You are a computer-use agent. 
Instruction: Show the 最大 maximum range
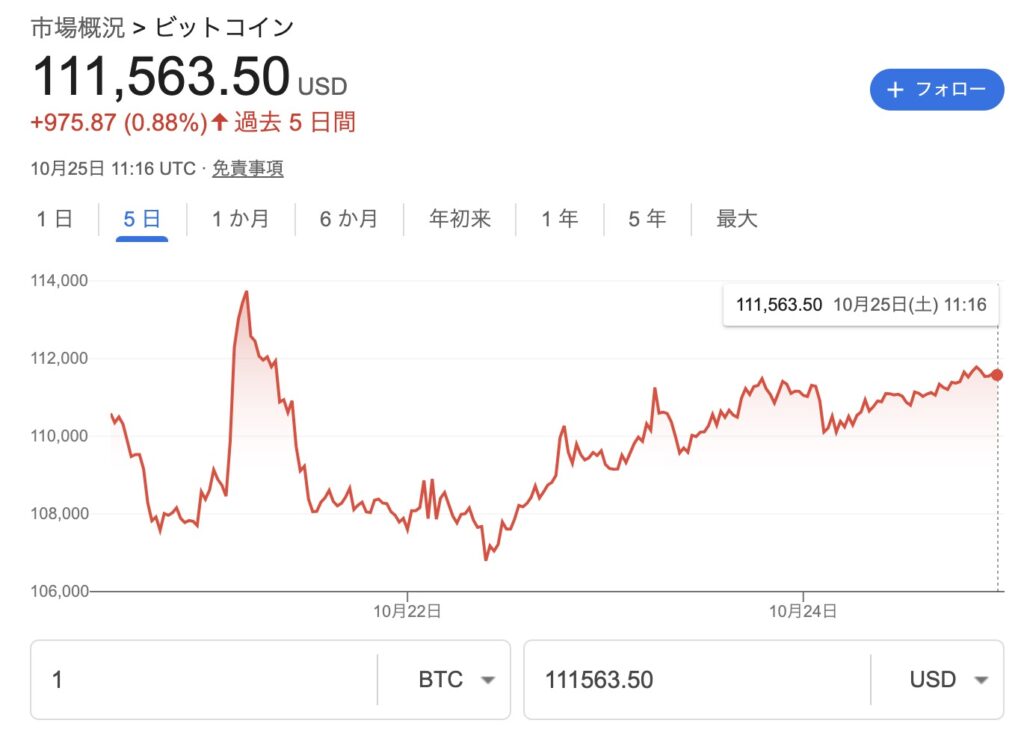click(737, 219)
